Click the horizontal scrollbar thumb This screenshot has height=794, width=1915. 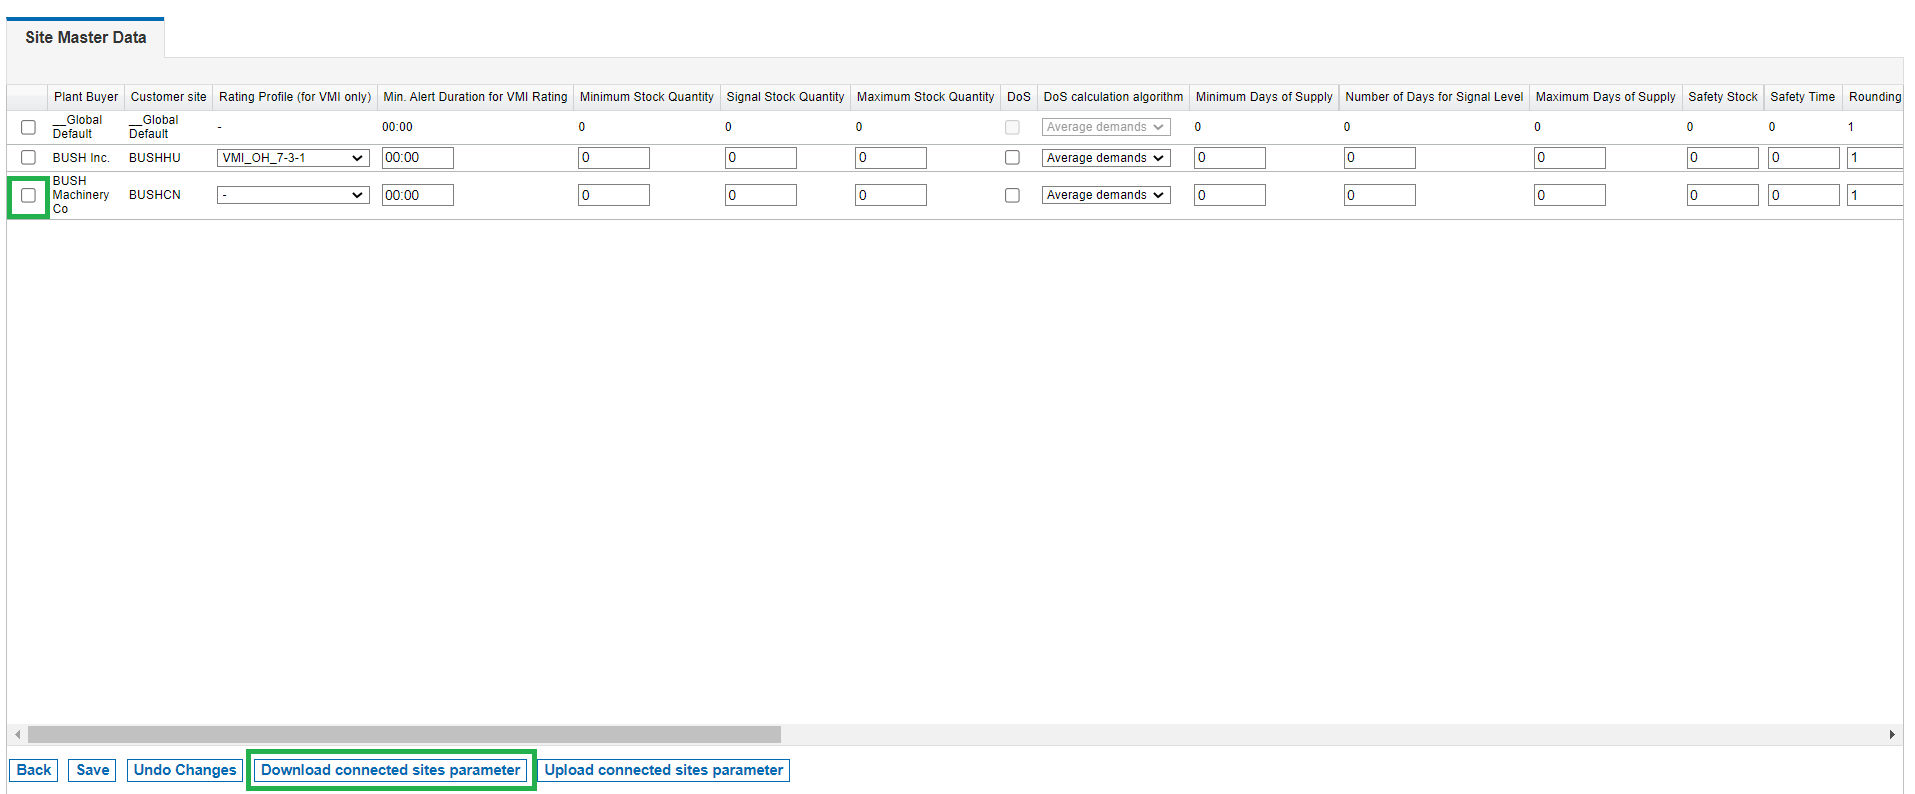click(404, 735)
